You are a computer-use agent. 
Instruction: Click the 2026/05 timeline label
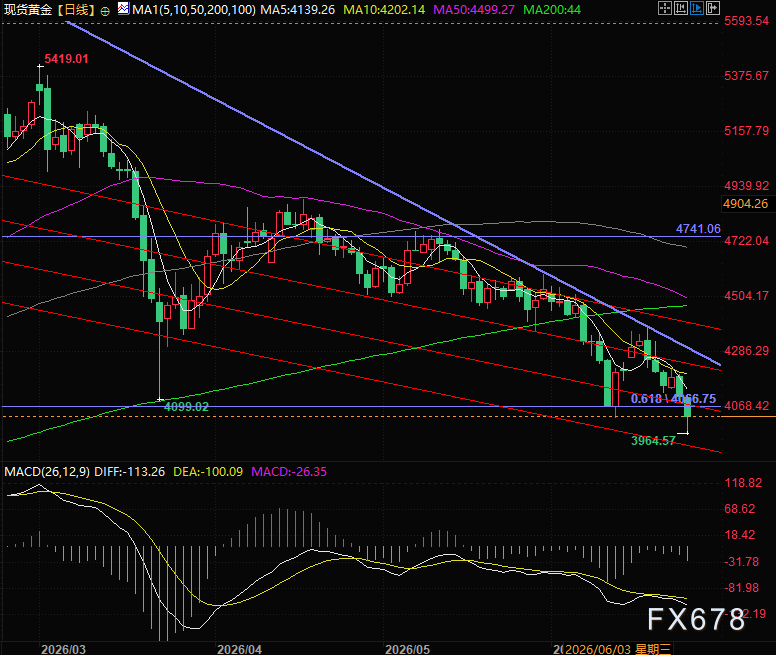click(408, 649)
